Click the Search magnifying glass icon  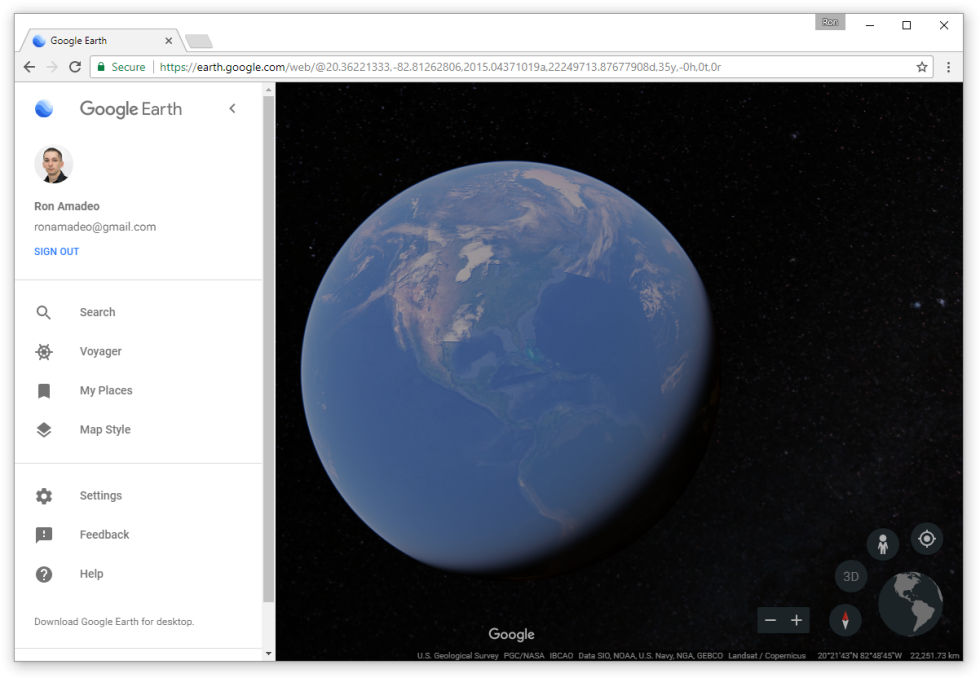pyautogui.click(x=44, y=312)
